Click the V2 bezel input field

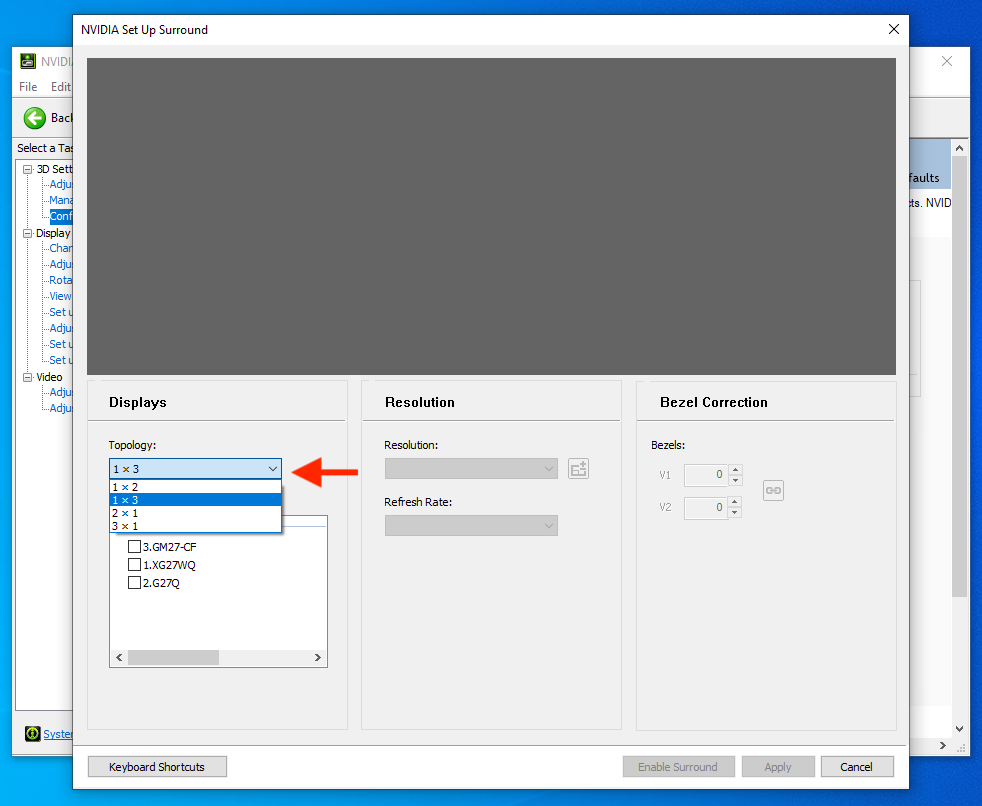point(706,507)
